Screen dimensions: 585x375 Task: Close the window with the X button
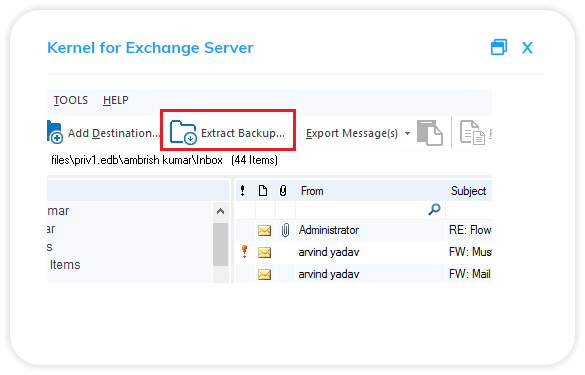tap(527, 48)
